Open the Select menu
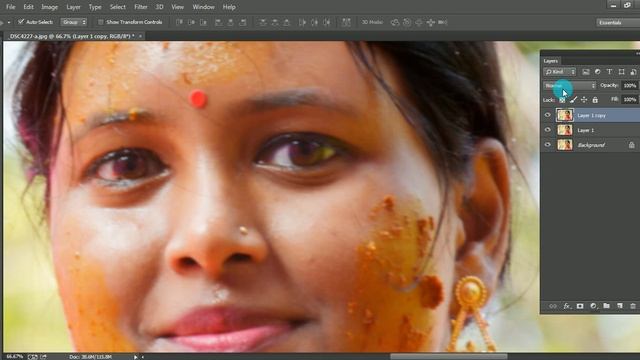Screen dimensions: 640x360 click(118, 7)
